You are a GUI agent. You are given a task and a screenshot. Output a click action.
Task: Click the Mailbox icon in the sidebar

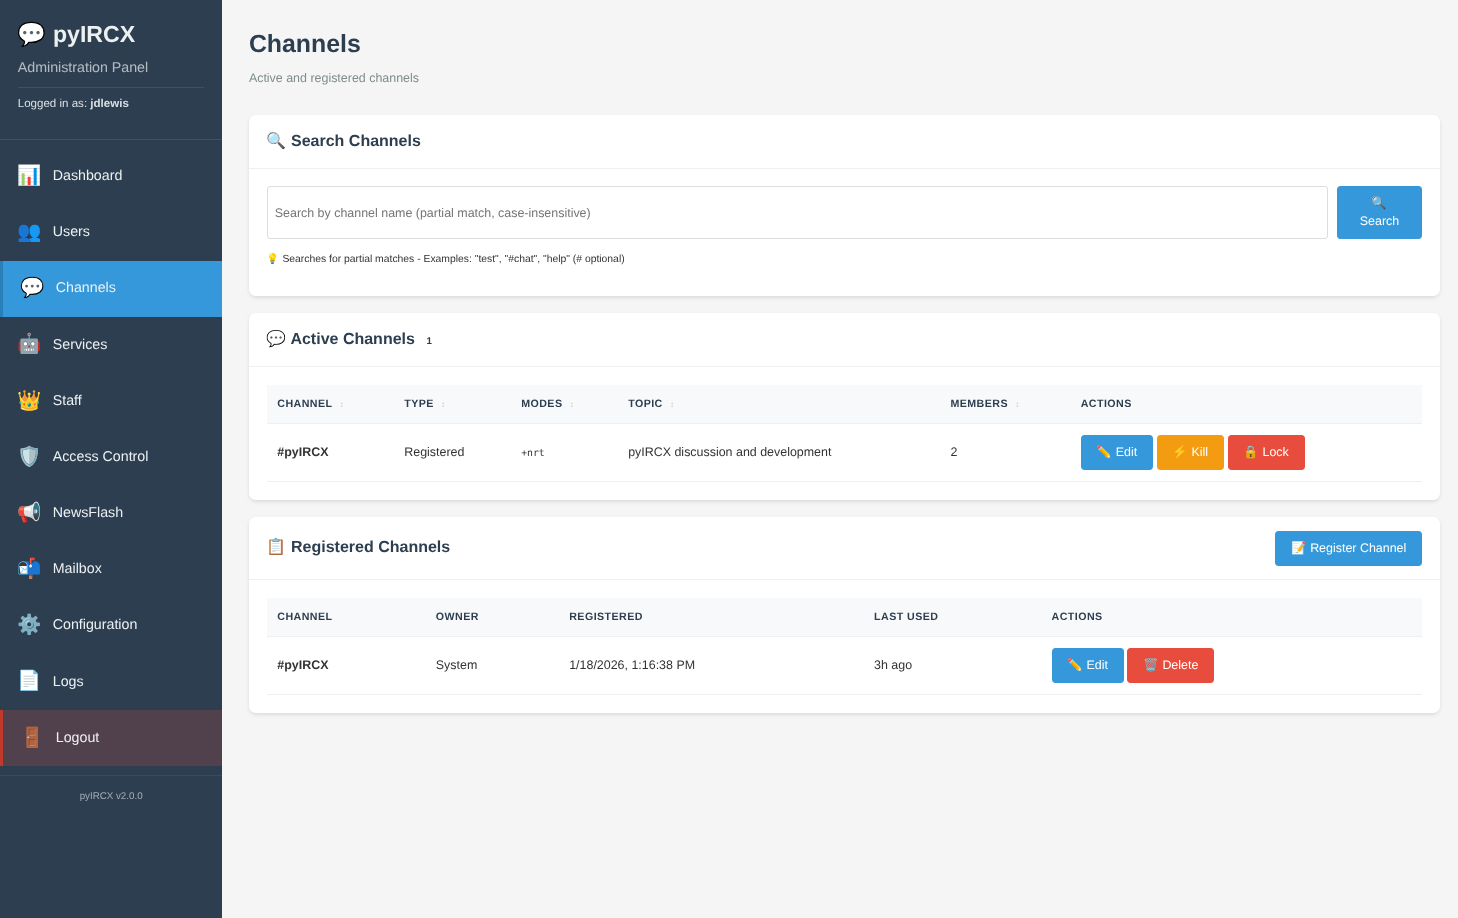(28, 567)
